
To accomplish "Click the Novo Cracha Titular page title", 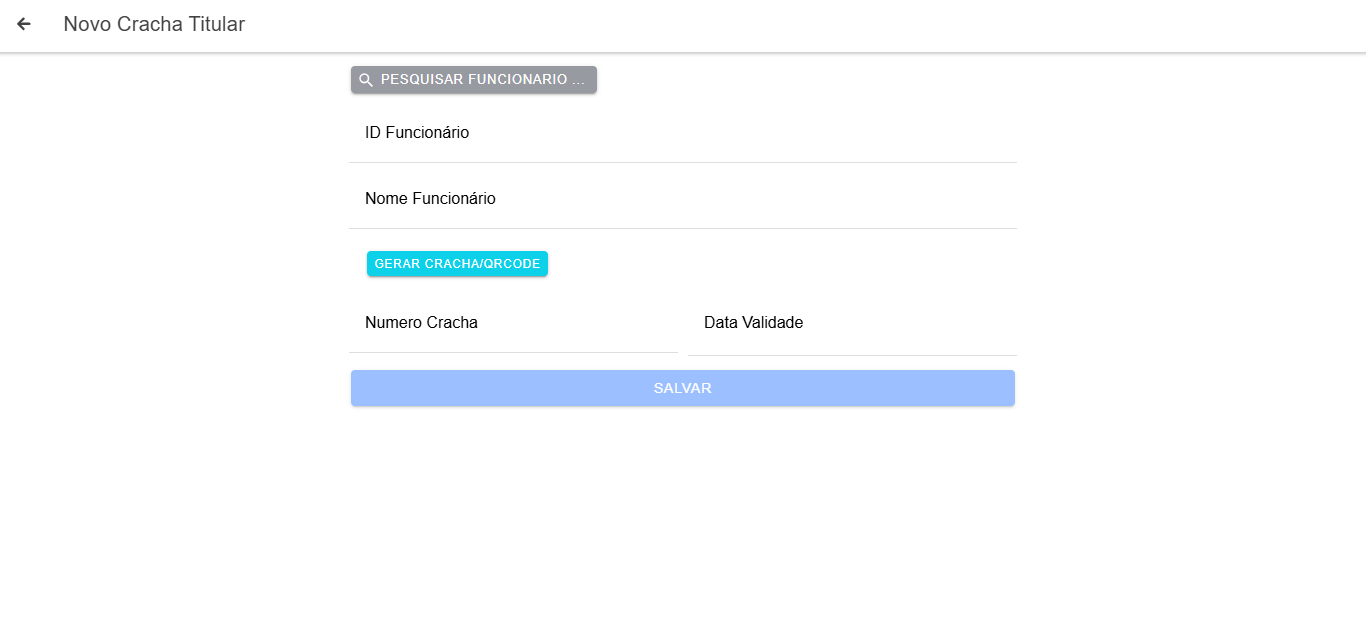I will [x=154, y=24].
